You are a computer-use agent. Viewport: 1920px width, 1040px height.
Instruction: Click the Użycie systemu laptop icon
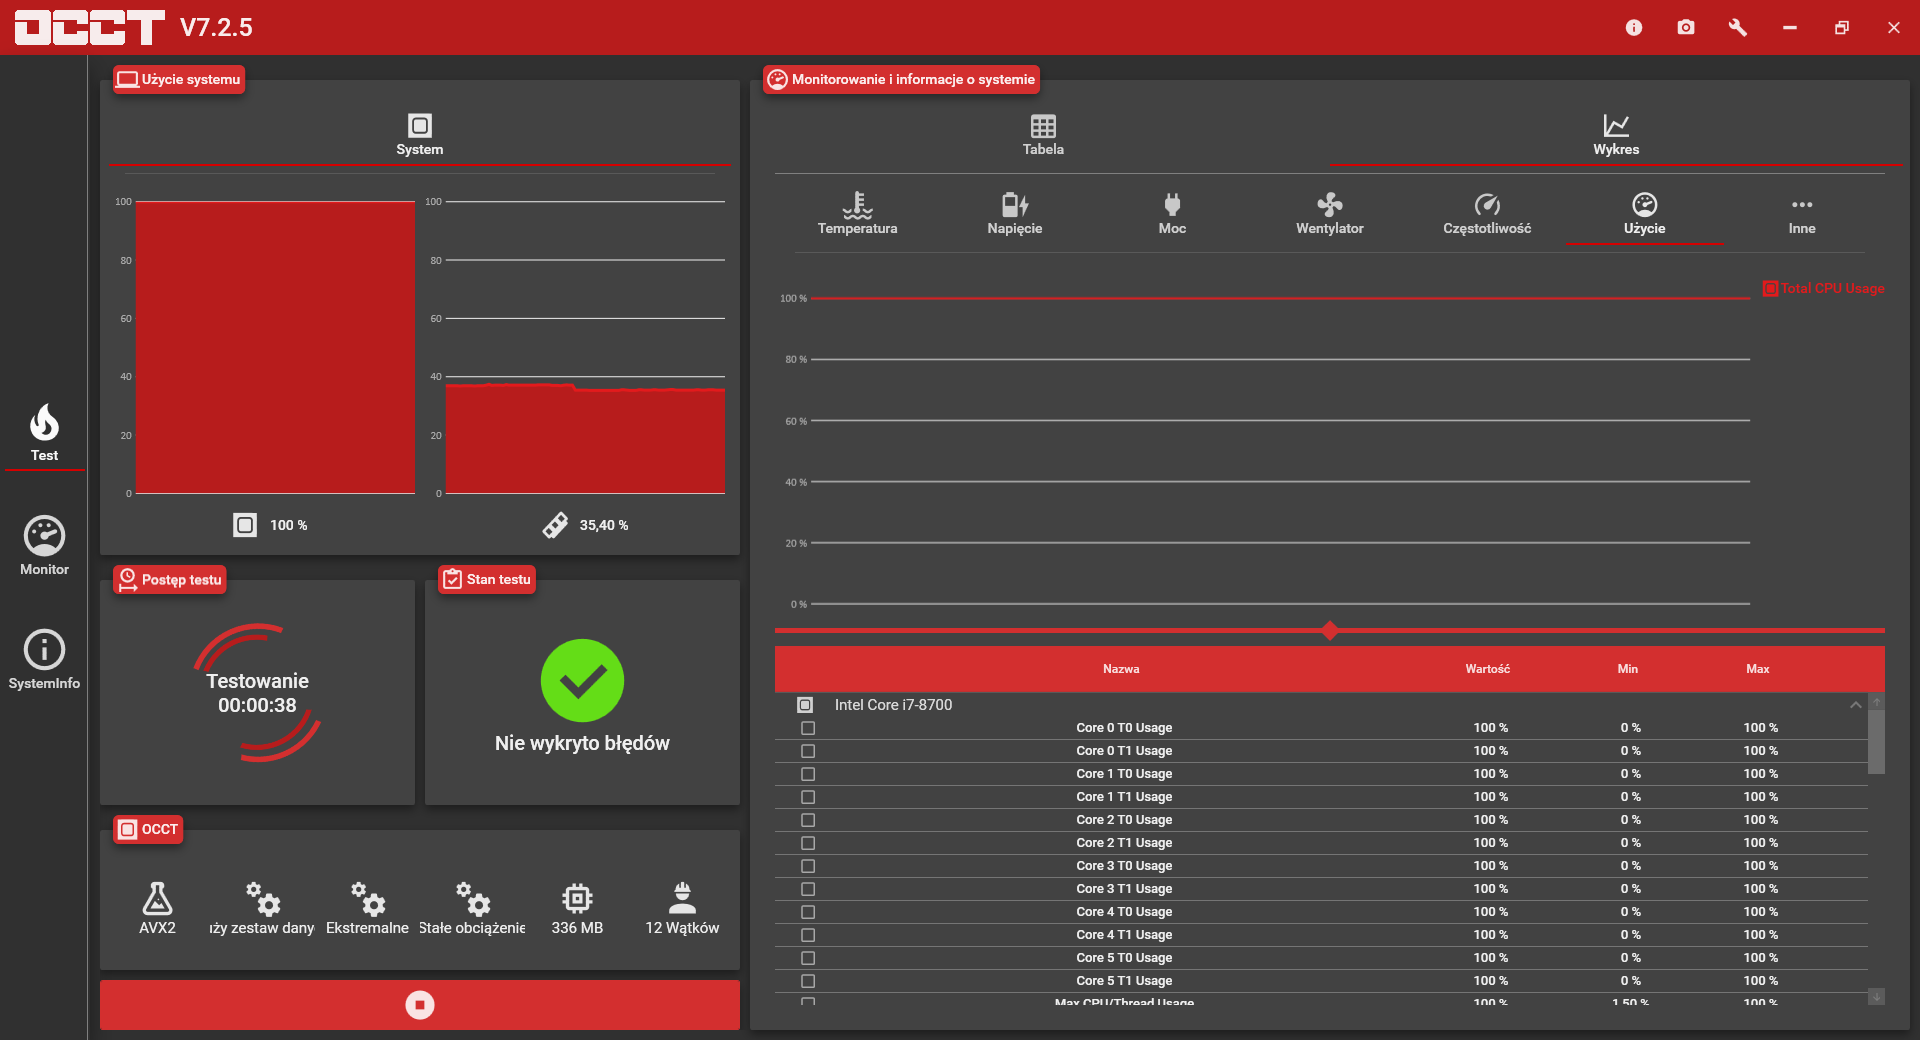coord(127,79)
